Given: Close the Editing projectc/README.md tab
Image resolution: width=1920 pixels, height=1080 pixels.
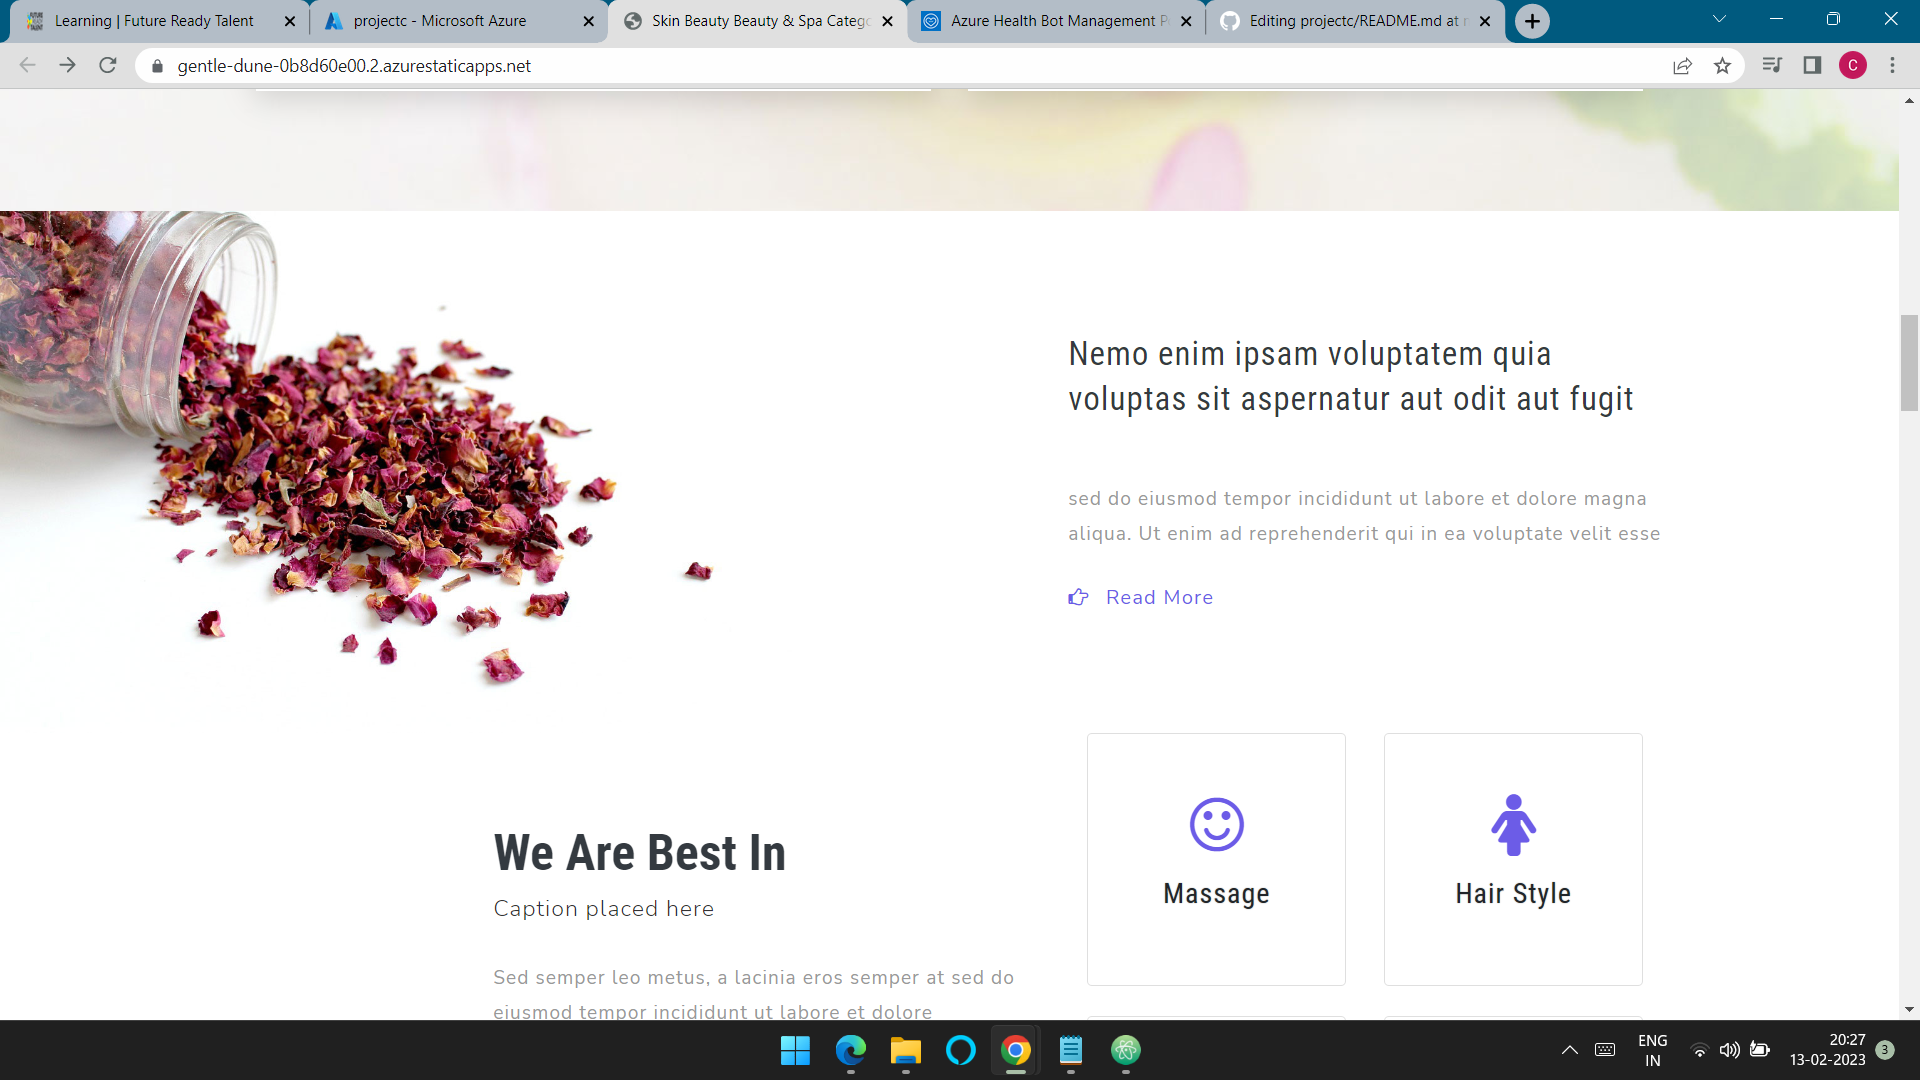Looking at the screenshot, I should pyautogui.click(x=1485, y=21).
